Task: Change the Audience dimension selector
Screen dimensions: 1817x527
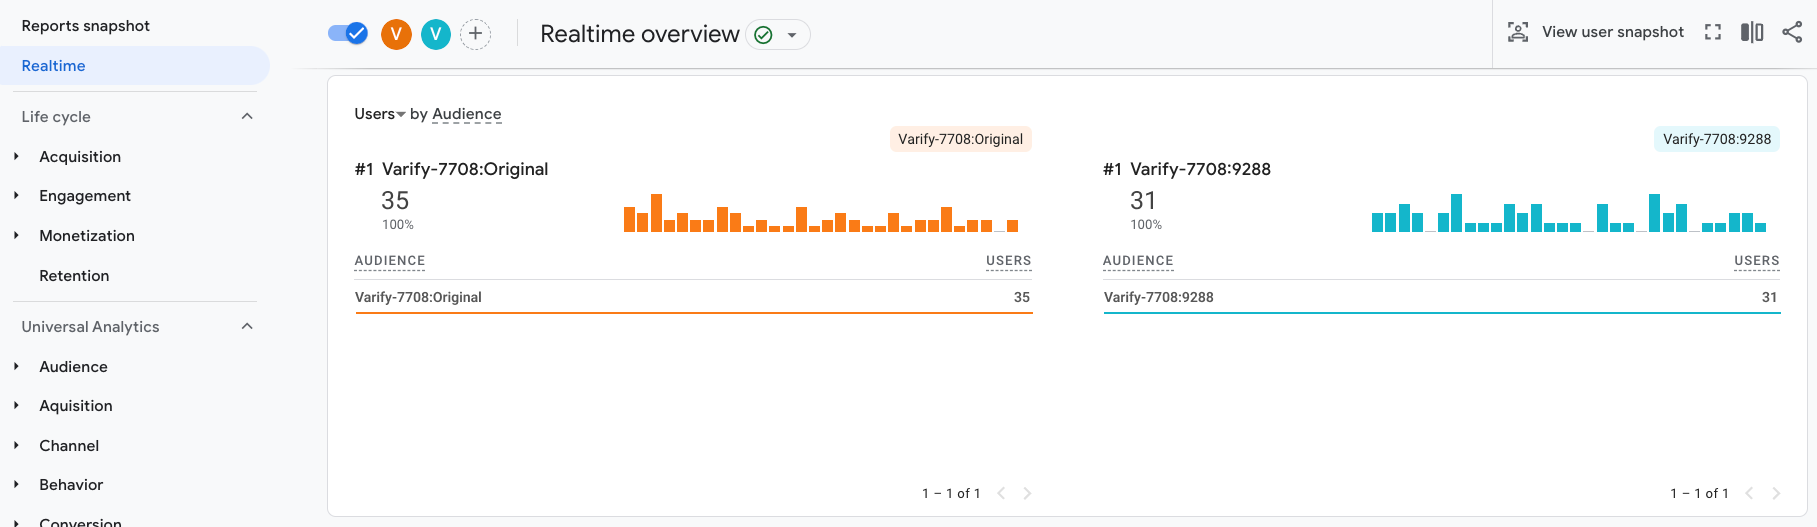Action: point(467,114)
